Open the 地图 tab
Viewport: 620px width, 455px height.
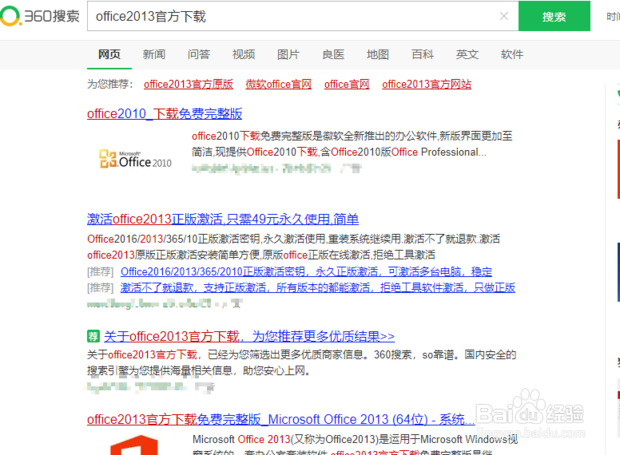coord(378,54)
